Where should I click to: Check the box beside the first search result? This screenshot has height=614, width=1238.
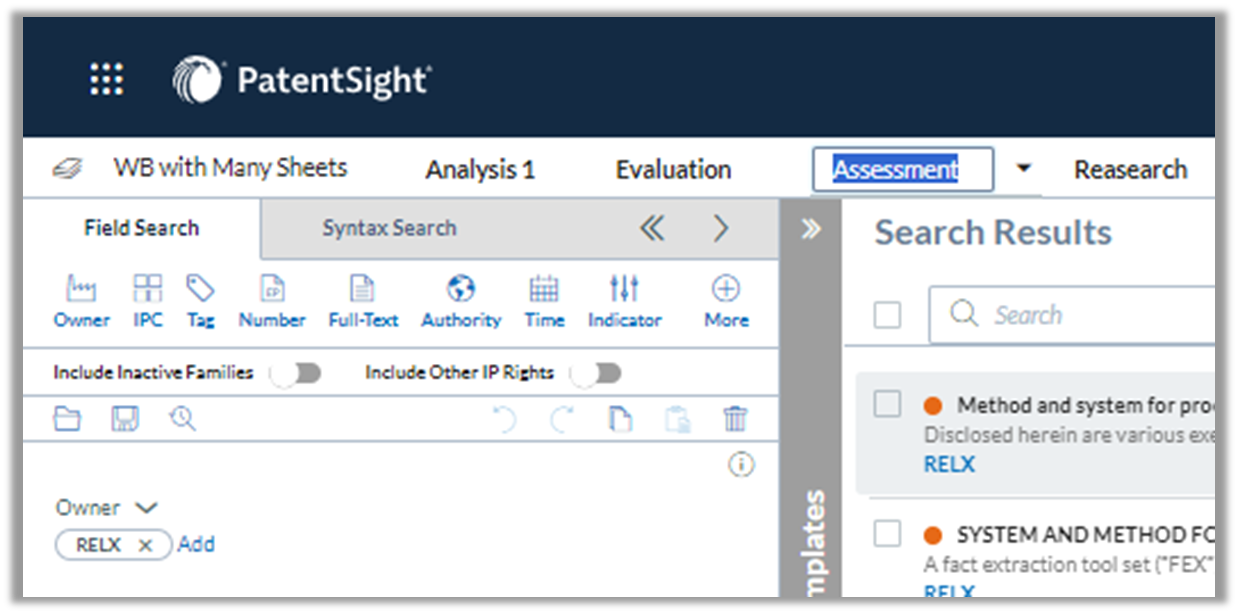tap(888, 404)
